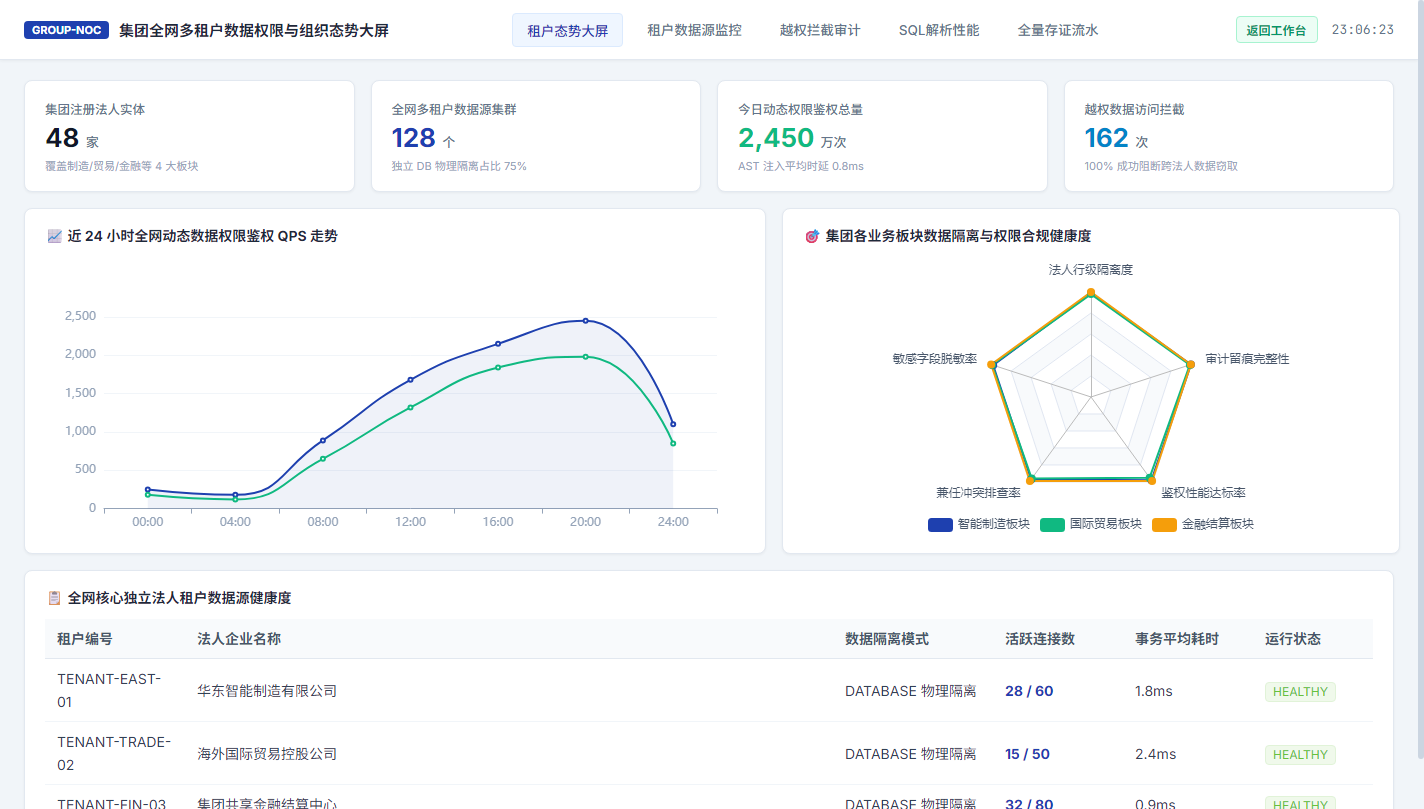The image size is (1424, 809).
Task: Open the 全量存证流水 tab
Action: tap(1058, 30)
